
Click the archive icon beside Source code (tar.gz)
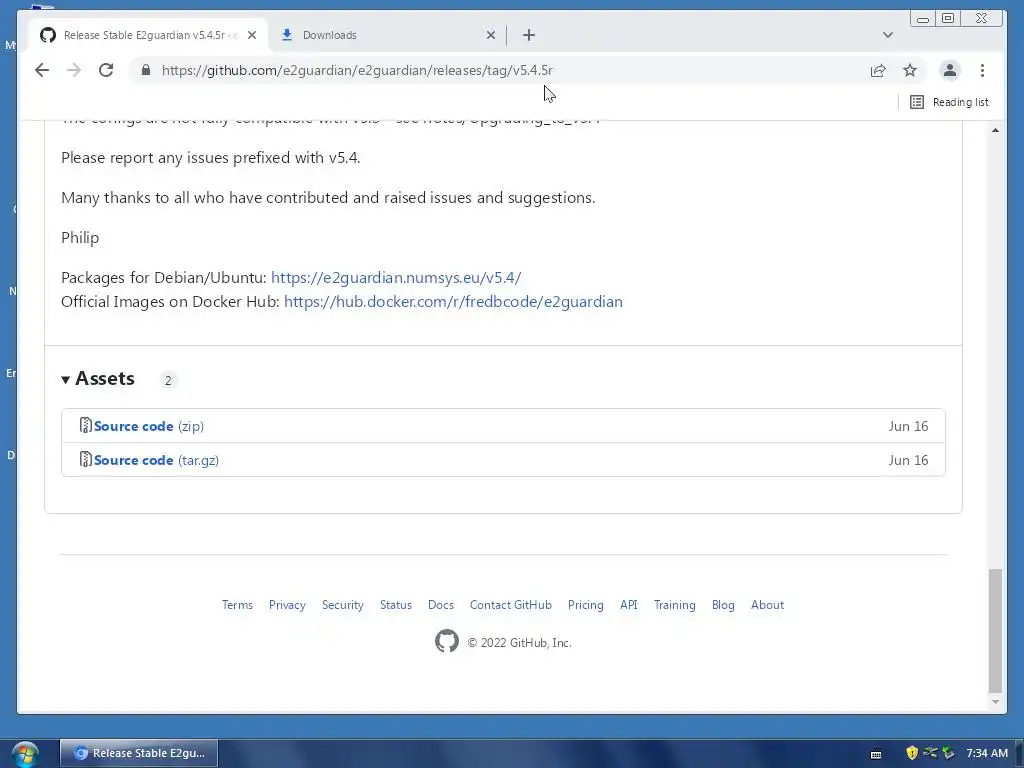point(86,460)
